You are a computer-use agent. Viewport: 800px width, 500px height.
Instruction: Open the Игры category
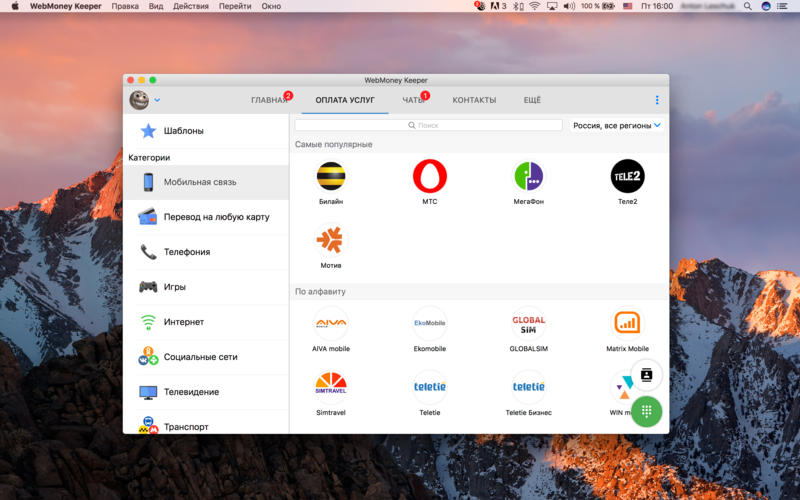[206, 287]
